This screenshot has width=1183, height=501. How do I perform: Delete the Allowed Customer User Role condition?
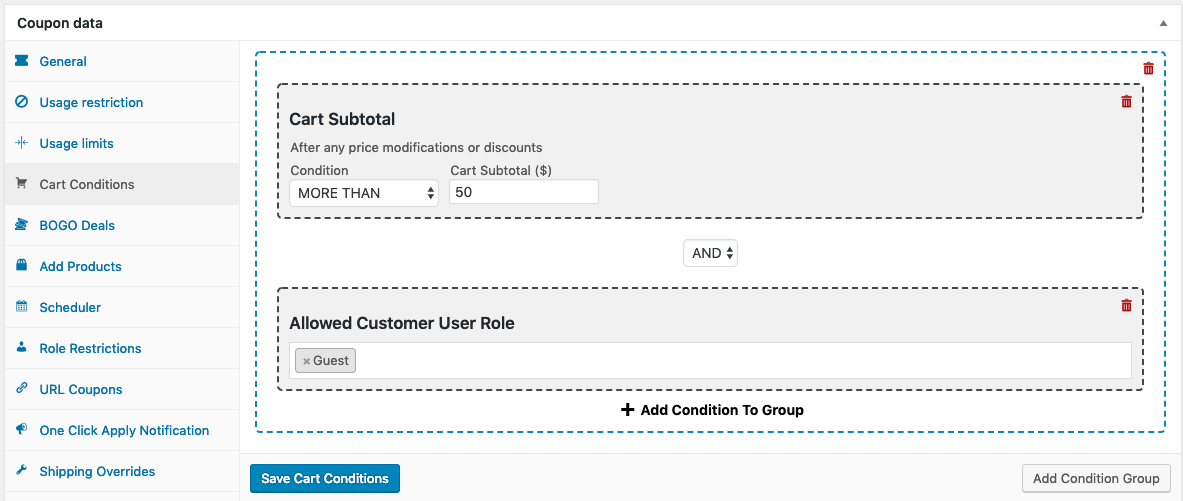(x=1126, y=306)
